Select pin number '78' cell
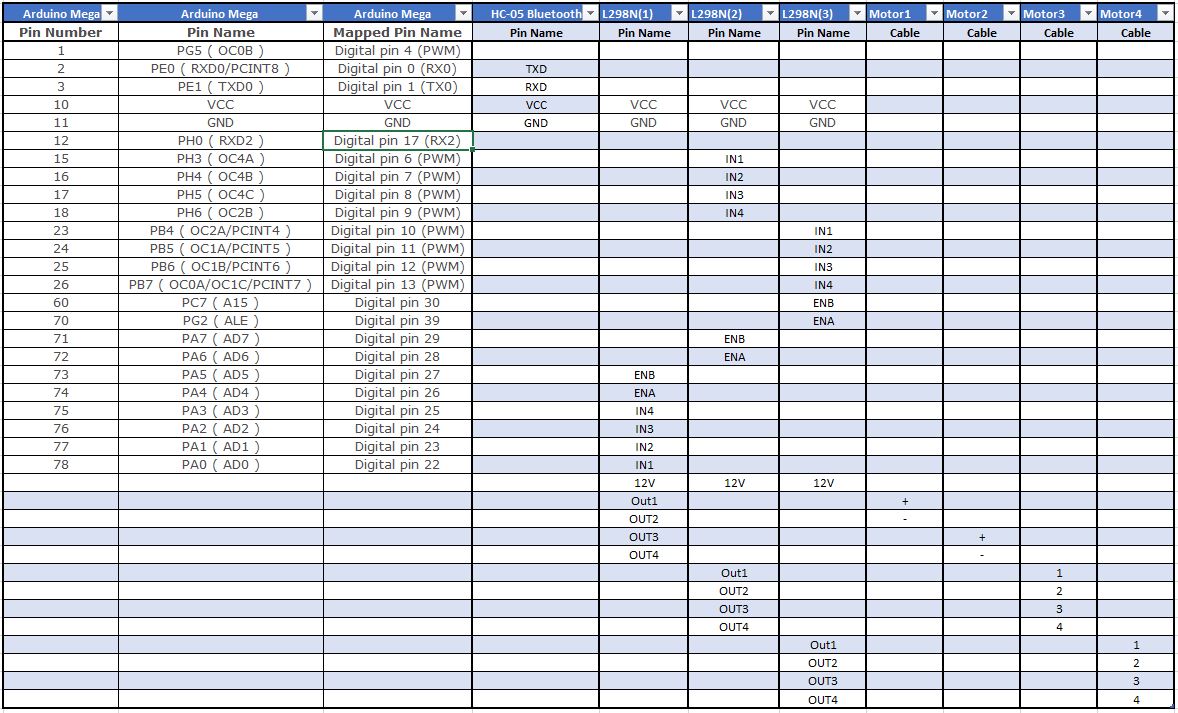 tap(61, 465)
